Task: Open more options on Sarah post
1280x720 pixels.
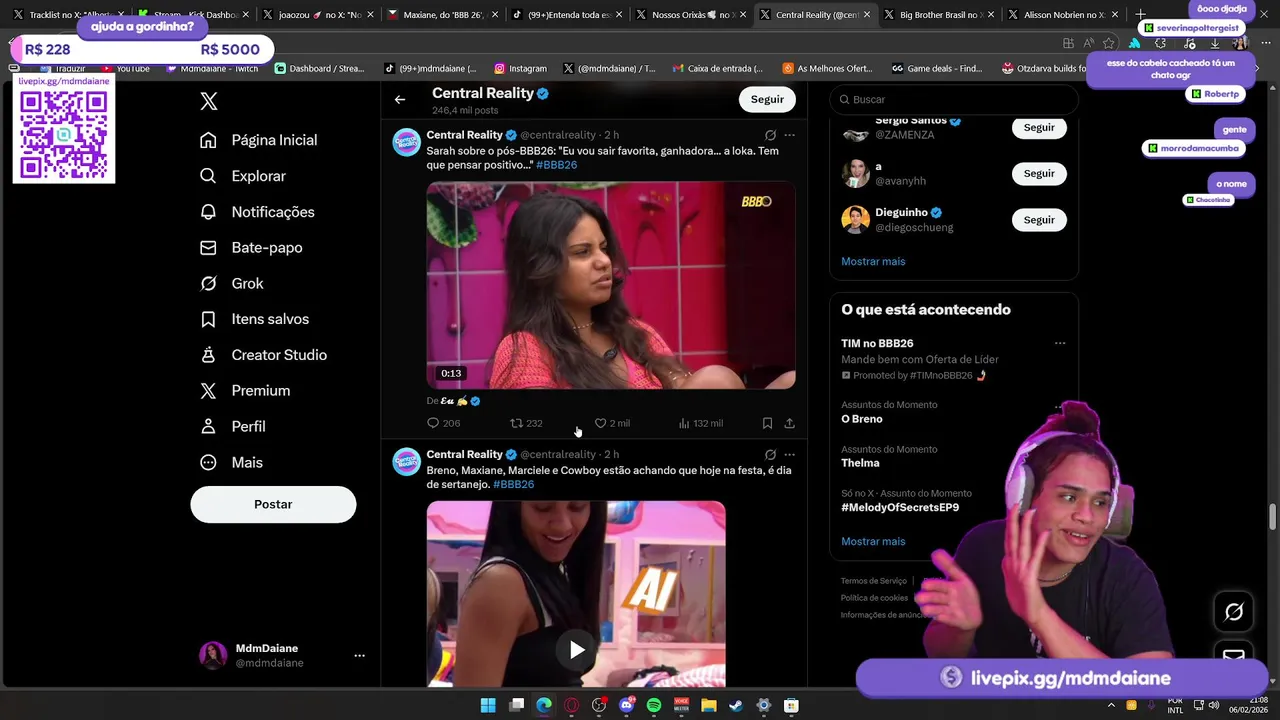Action: pyautogui.click(x=789, y=135)
